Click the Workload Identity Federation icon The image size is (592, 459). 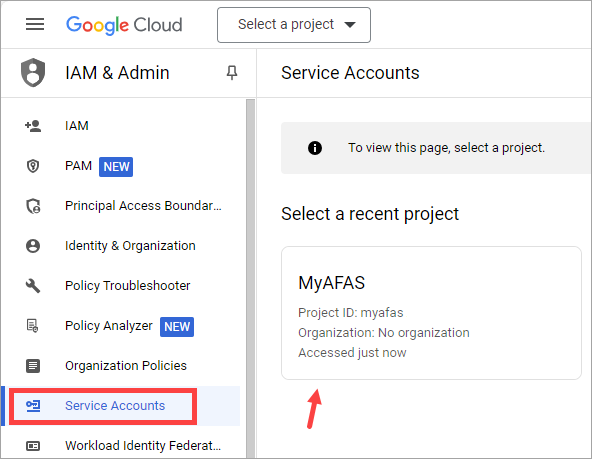pos(33,446)
